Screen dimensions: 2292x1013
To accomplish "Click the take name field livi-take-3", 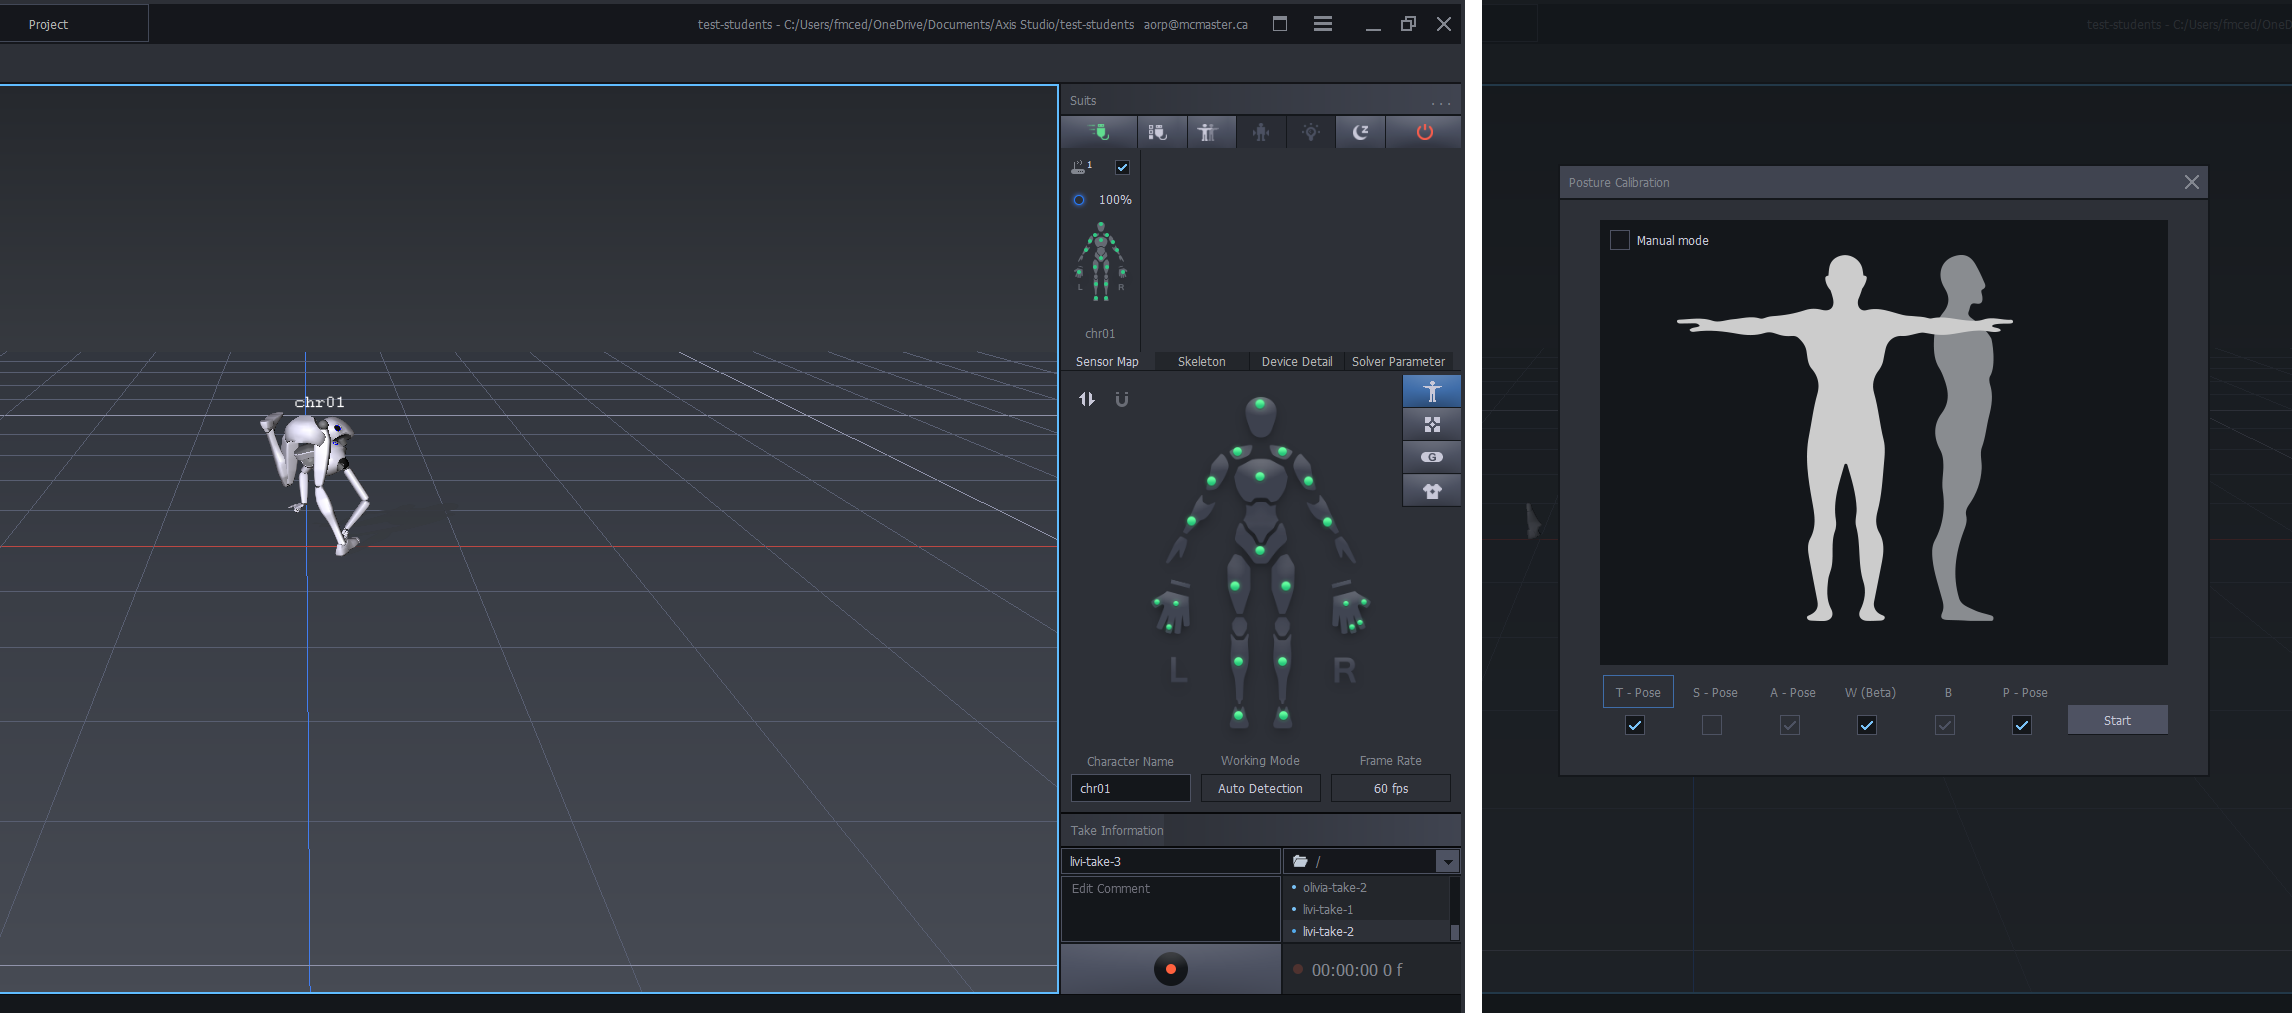I will [x=1170, y=861].
